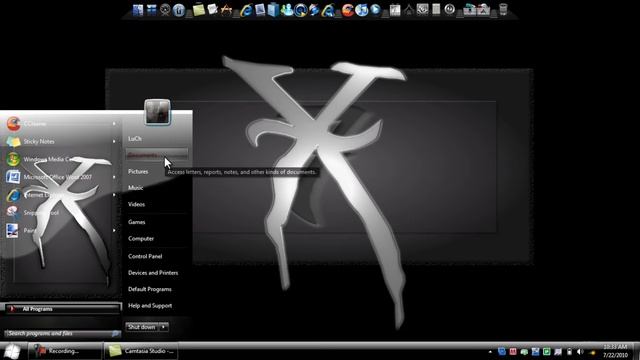Click the battery icon in the system tray
Image resolution: width=640 pixels, height=360 pixels.
point(569,351)
